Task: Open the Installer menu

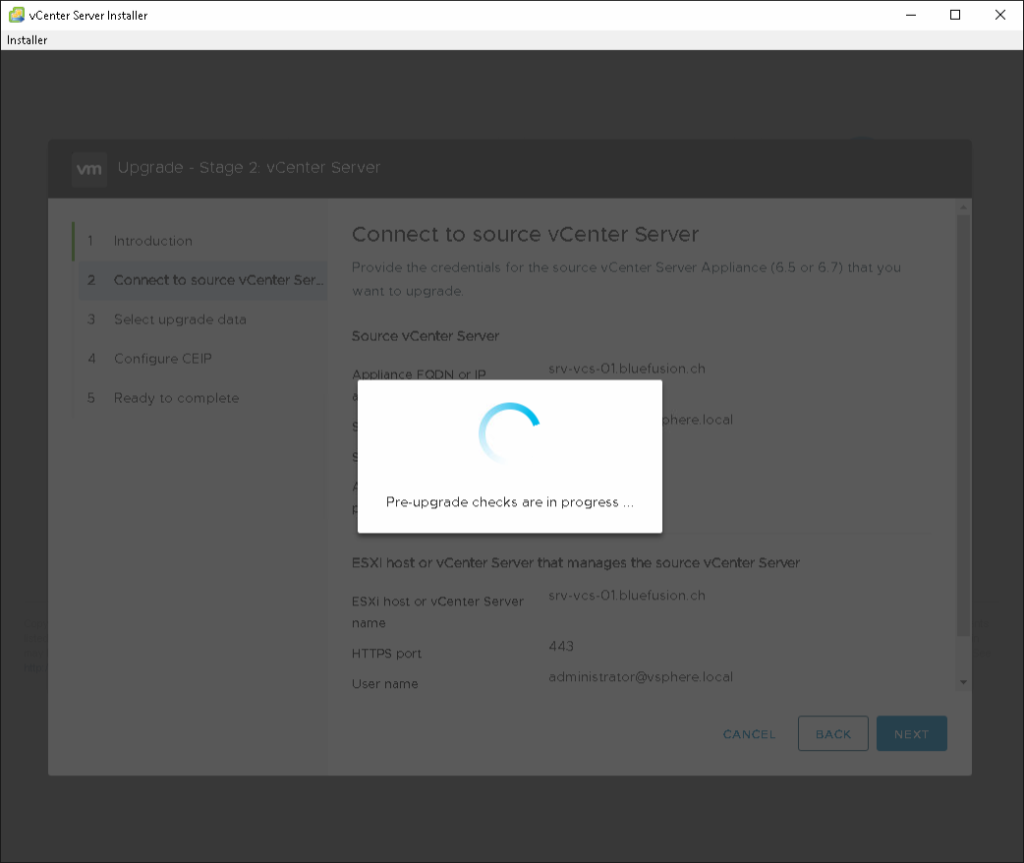Action: tap(27, 40)
